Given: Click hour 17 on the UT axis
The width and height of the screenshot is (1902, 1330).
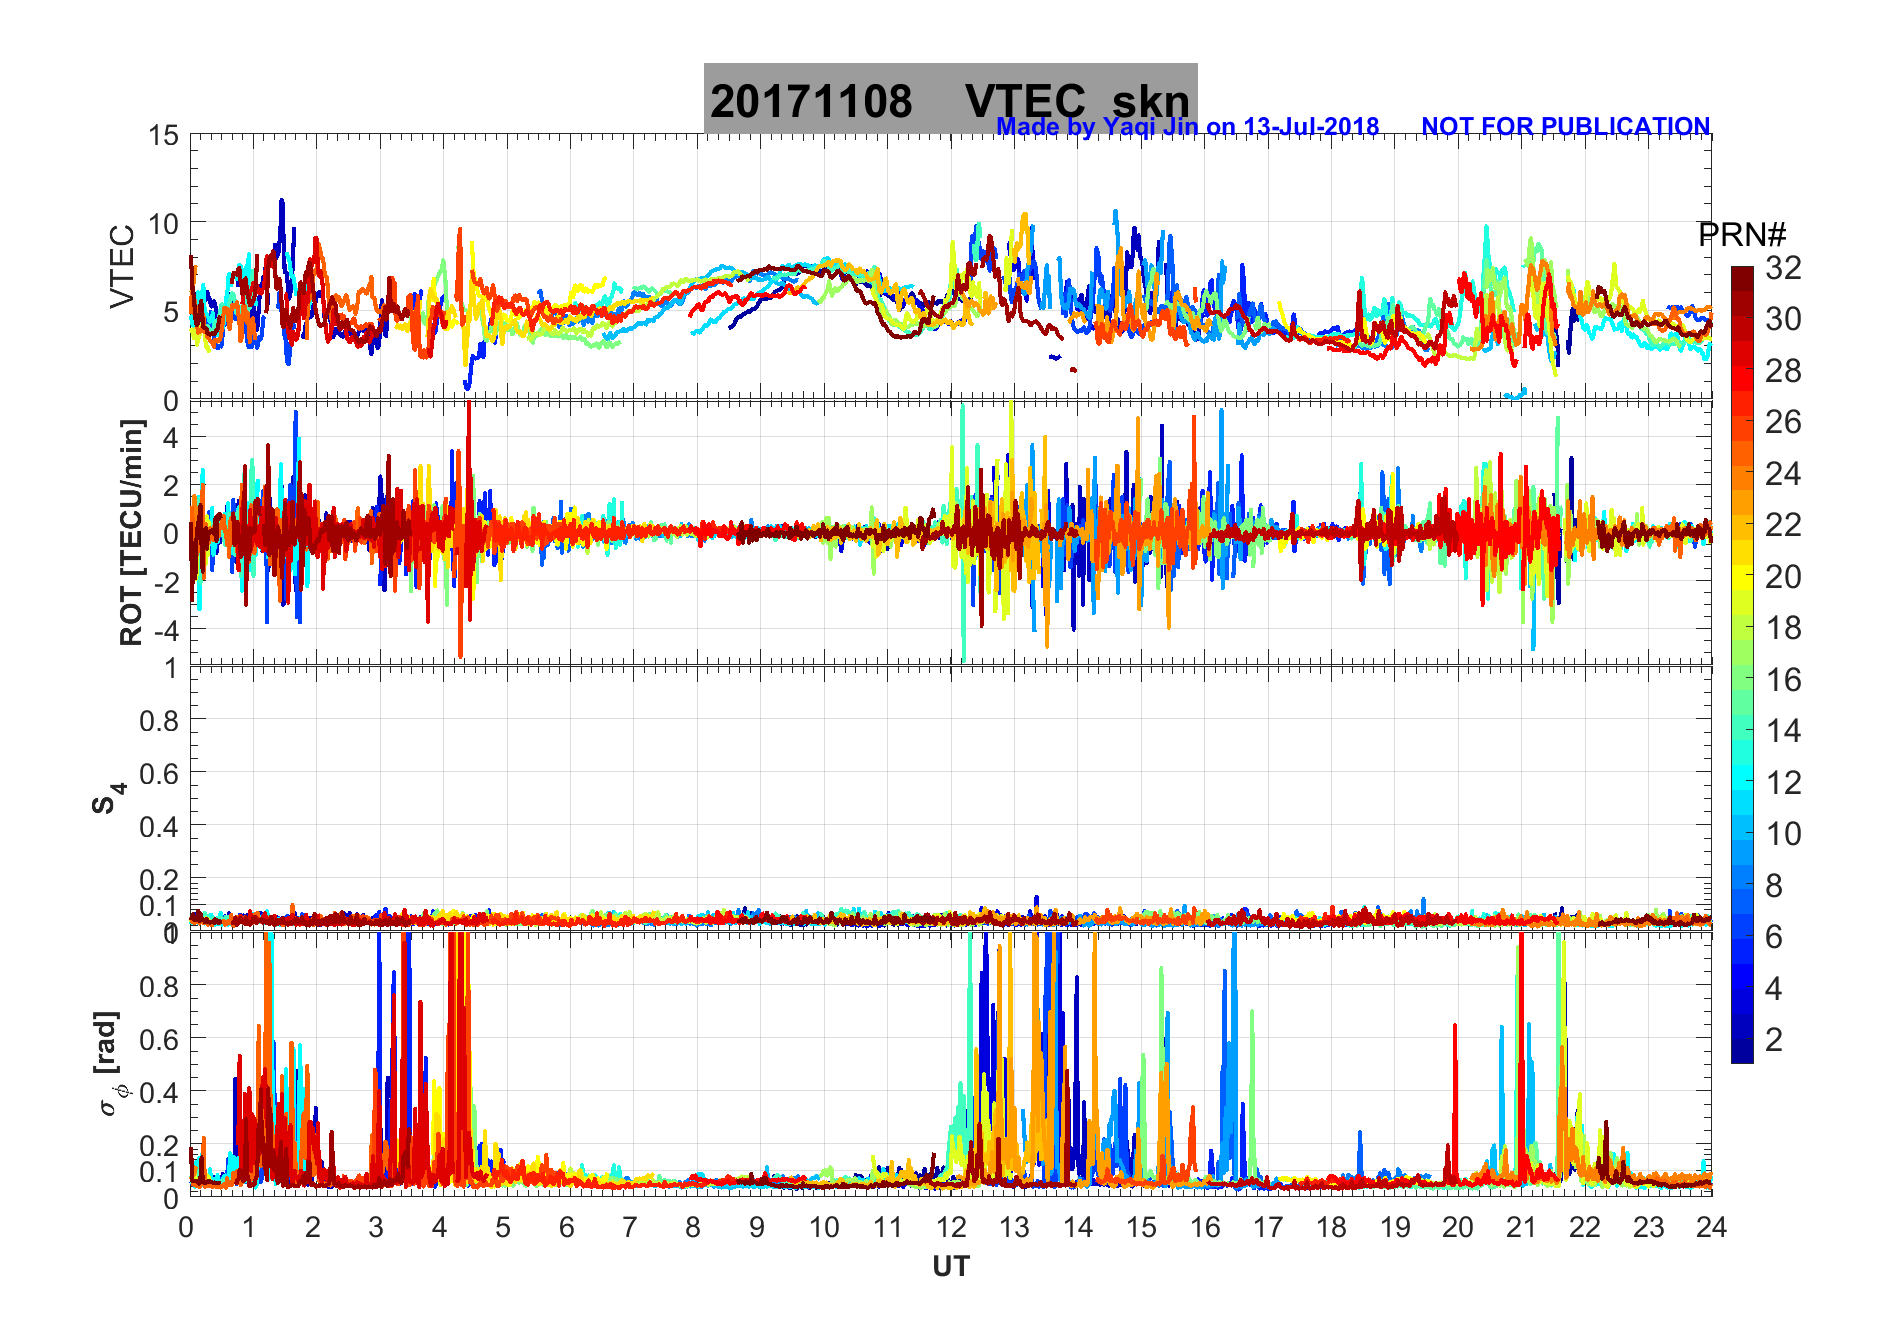Looking at the screenshot, I should 1268,1228.
